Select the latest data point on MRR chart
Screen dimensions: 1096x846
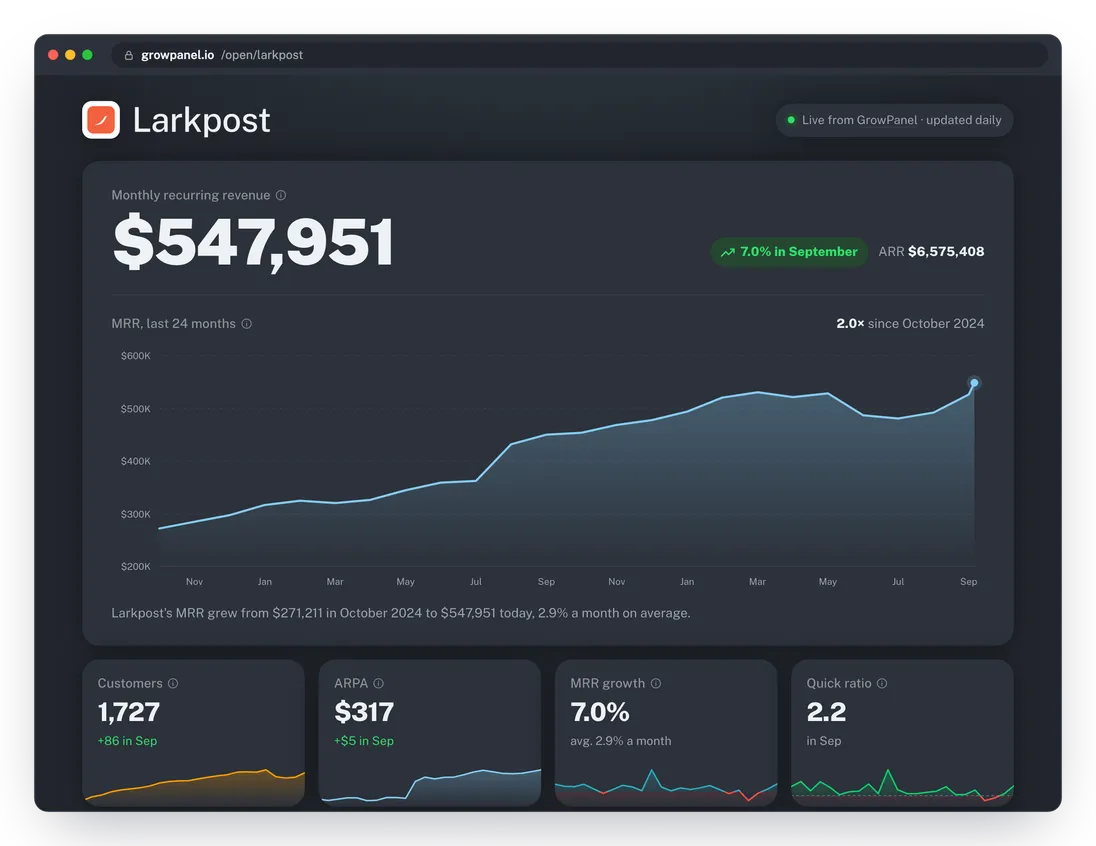pyautogui.click(x=974, y=382)
